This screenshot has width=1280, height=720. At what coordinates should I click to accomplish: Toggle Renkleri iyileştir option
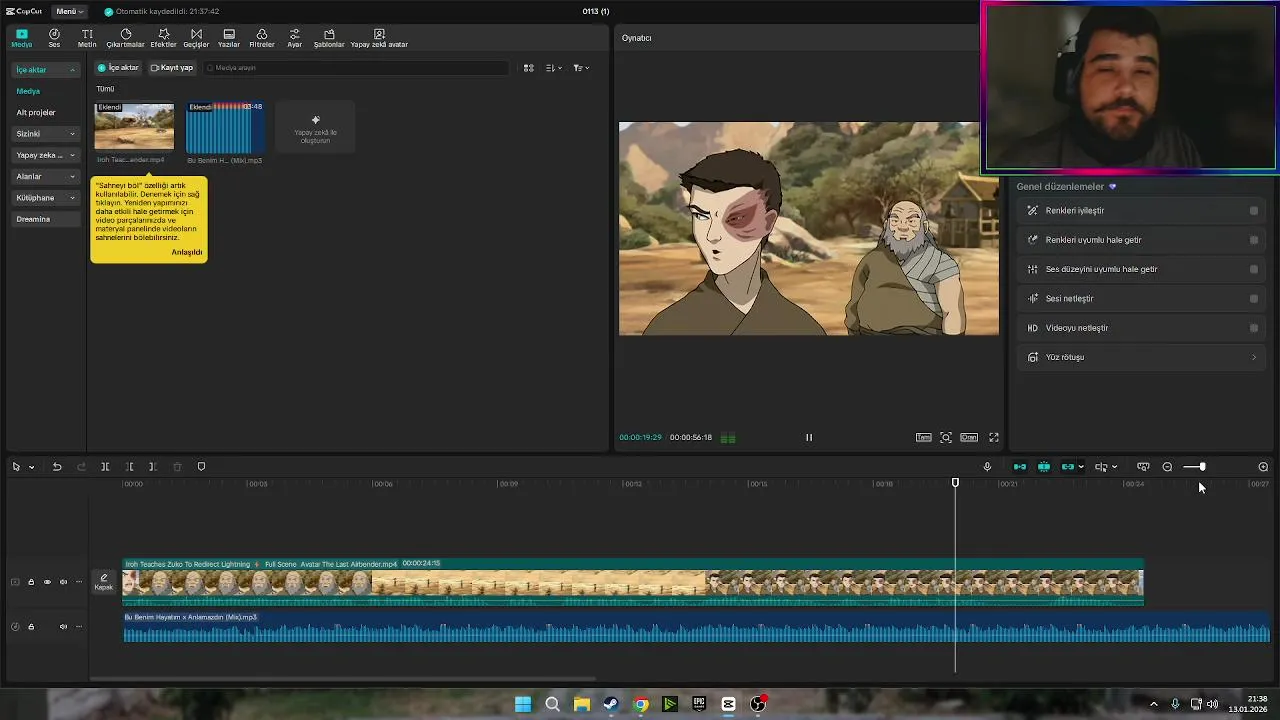(x=1254, y=211)
